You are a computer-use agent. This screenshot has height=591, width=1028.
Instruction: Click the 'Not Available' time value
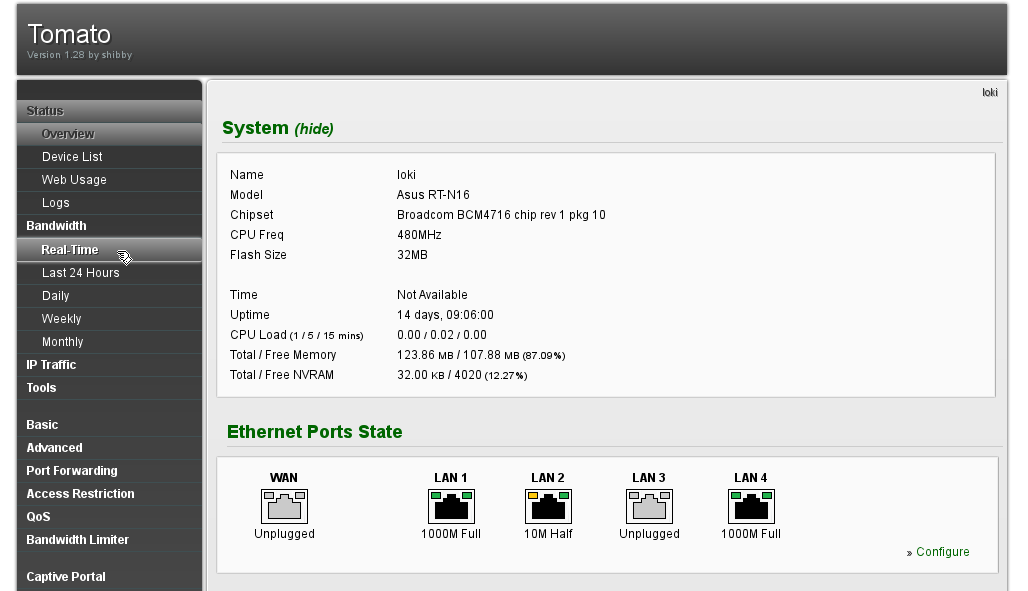432,295
